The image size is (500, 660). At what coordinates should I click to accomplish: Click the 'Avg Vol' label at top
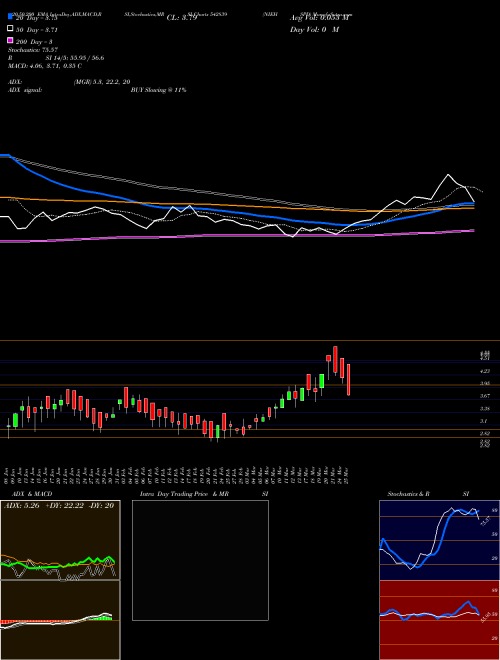320,17
